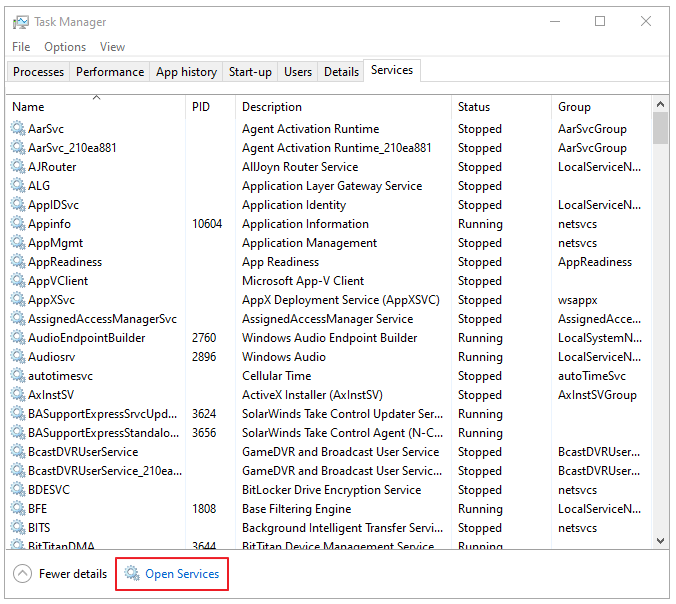The image size is (676, 604).
Task: Click the 'wsappx' group cell
Action: point(577,300)
